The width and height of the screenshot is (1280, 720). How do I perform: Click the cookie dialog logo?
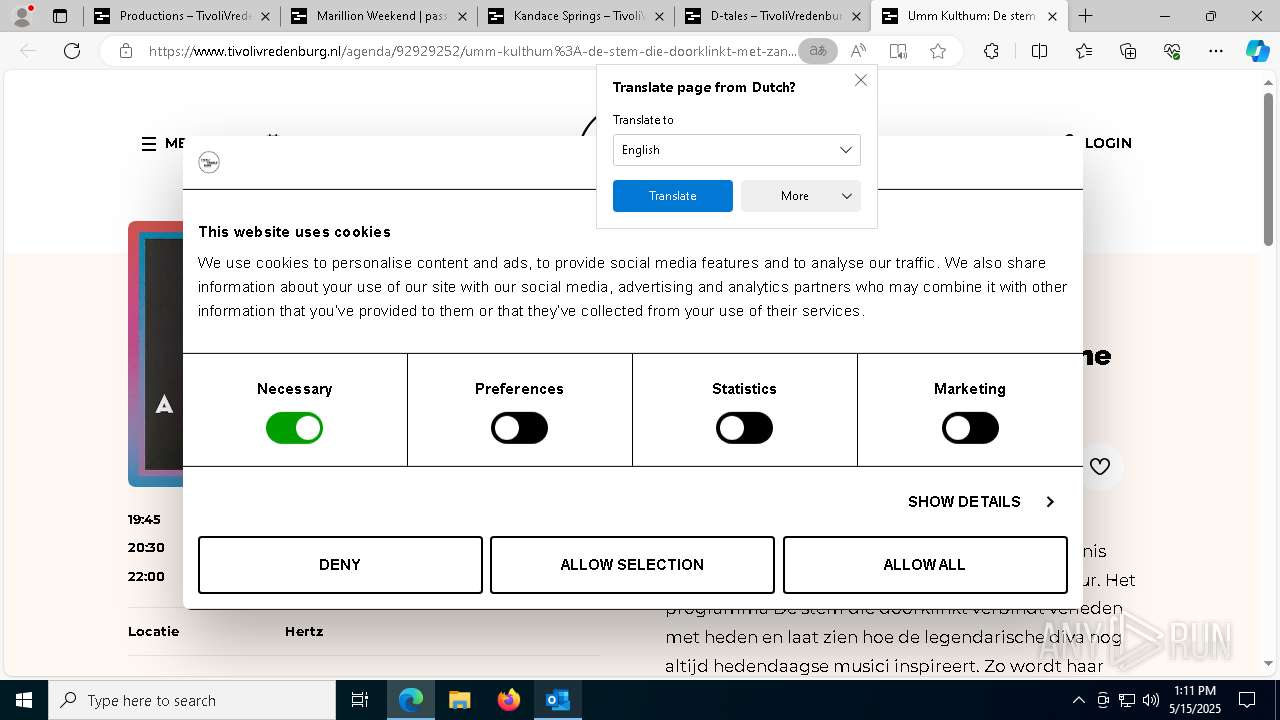coord(209,162)
